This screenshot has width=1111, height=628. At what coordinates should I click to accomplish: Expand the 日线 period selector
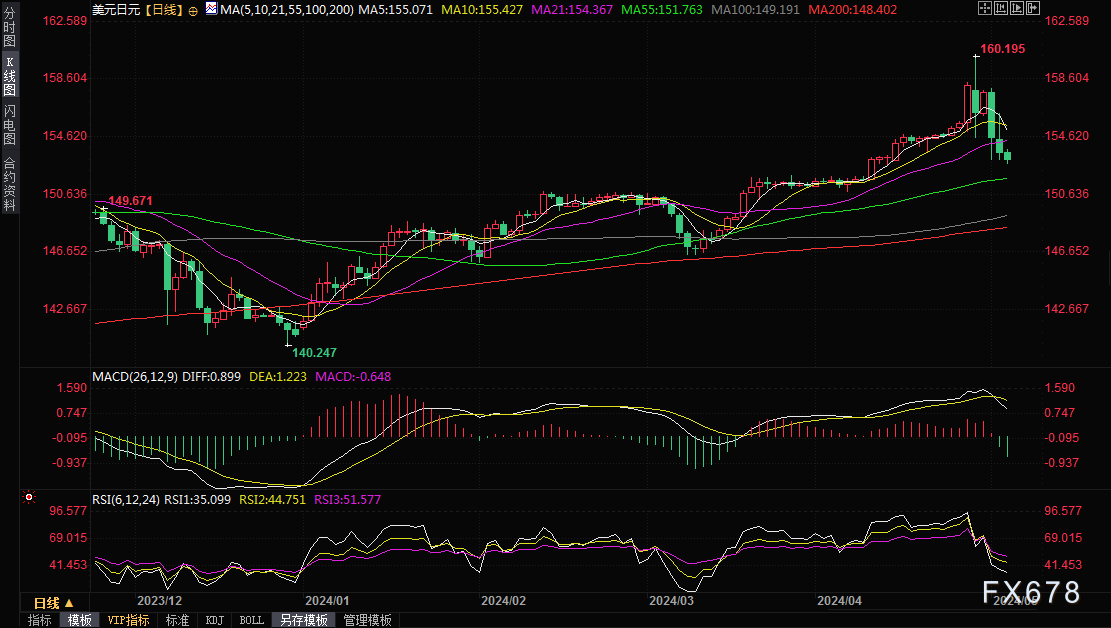tap(54, 603)
